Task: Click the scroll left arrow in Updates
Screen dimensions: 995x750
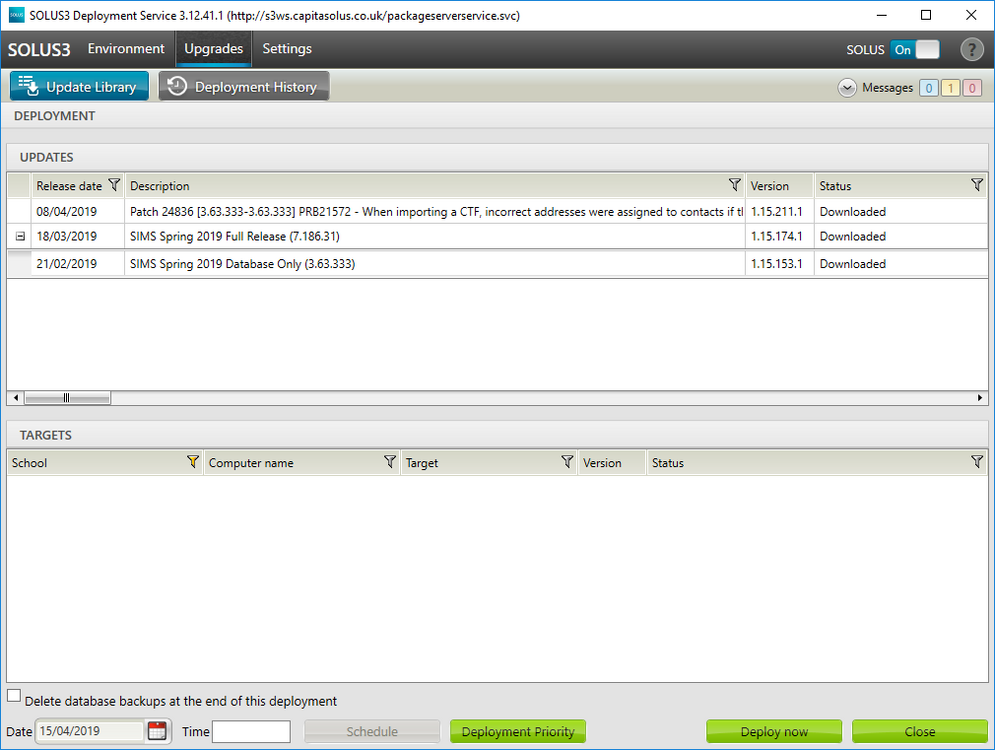Action: point(16,398)
